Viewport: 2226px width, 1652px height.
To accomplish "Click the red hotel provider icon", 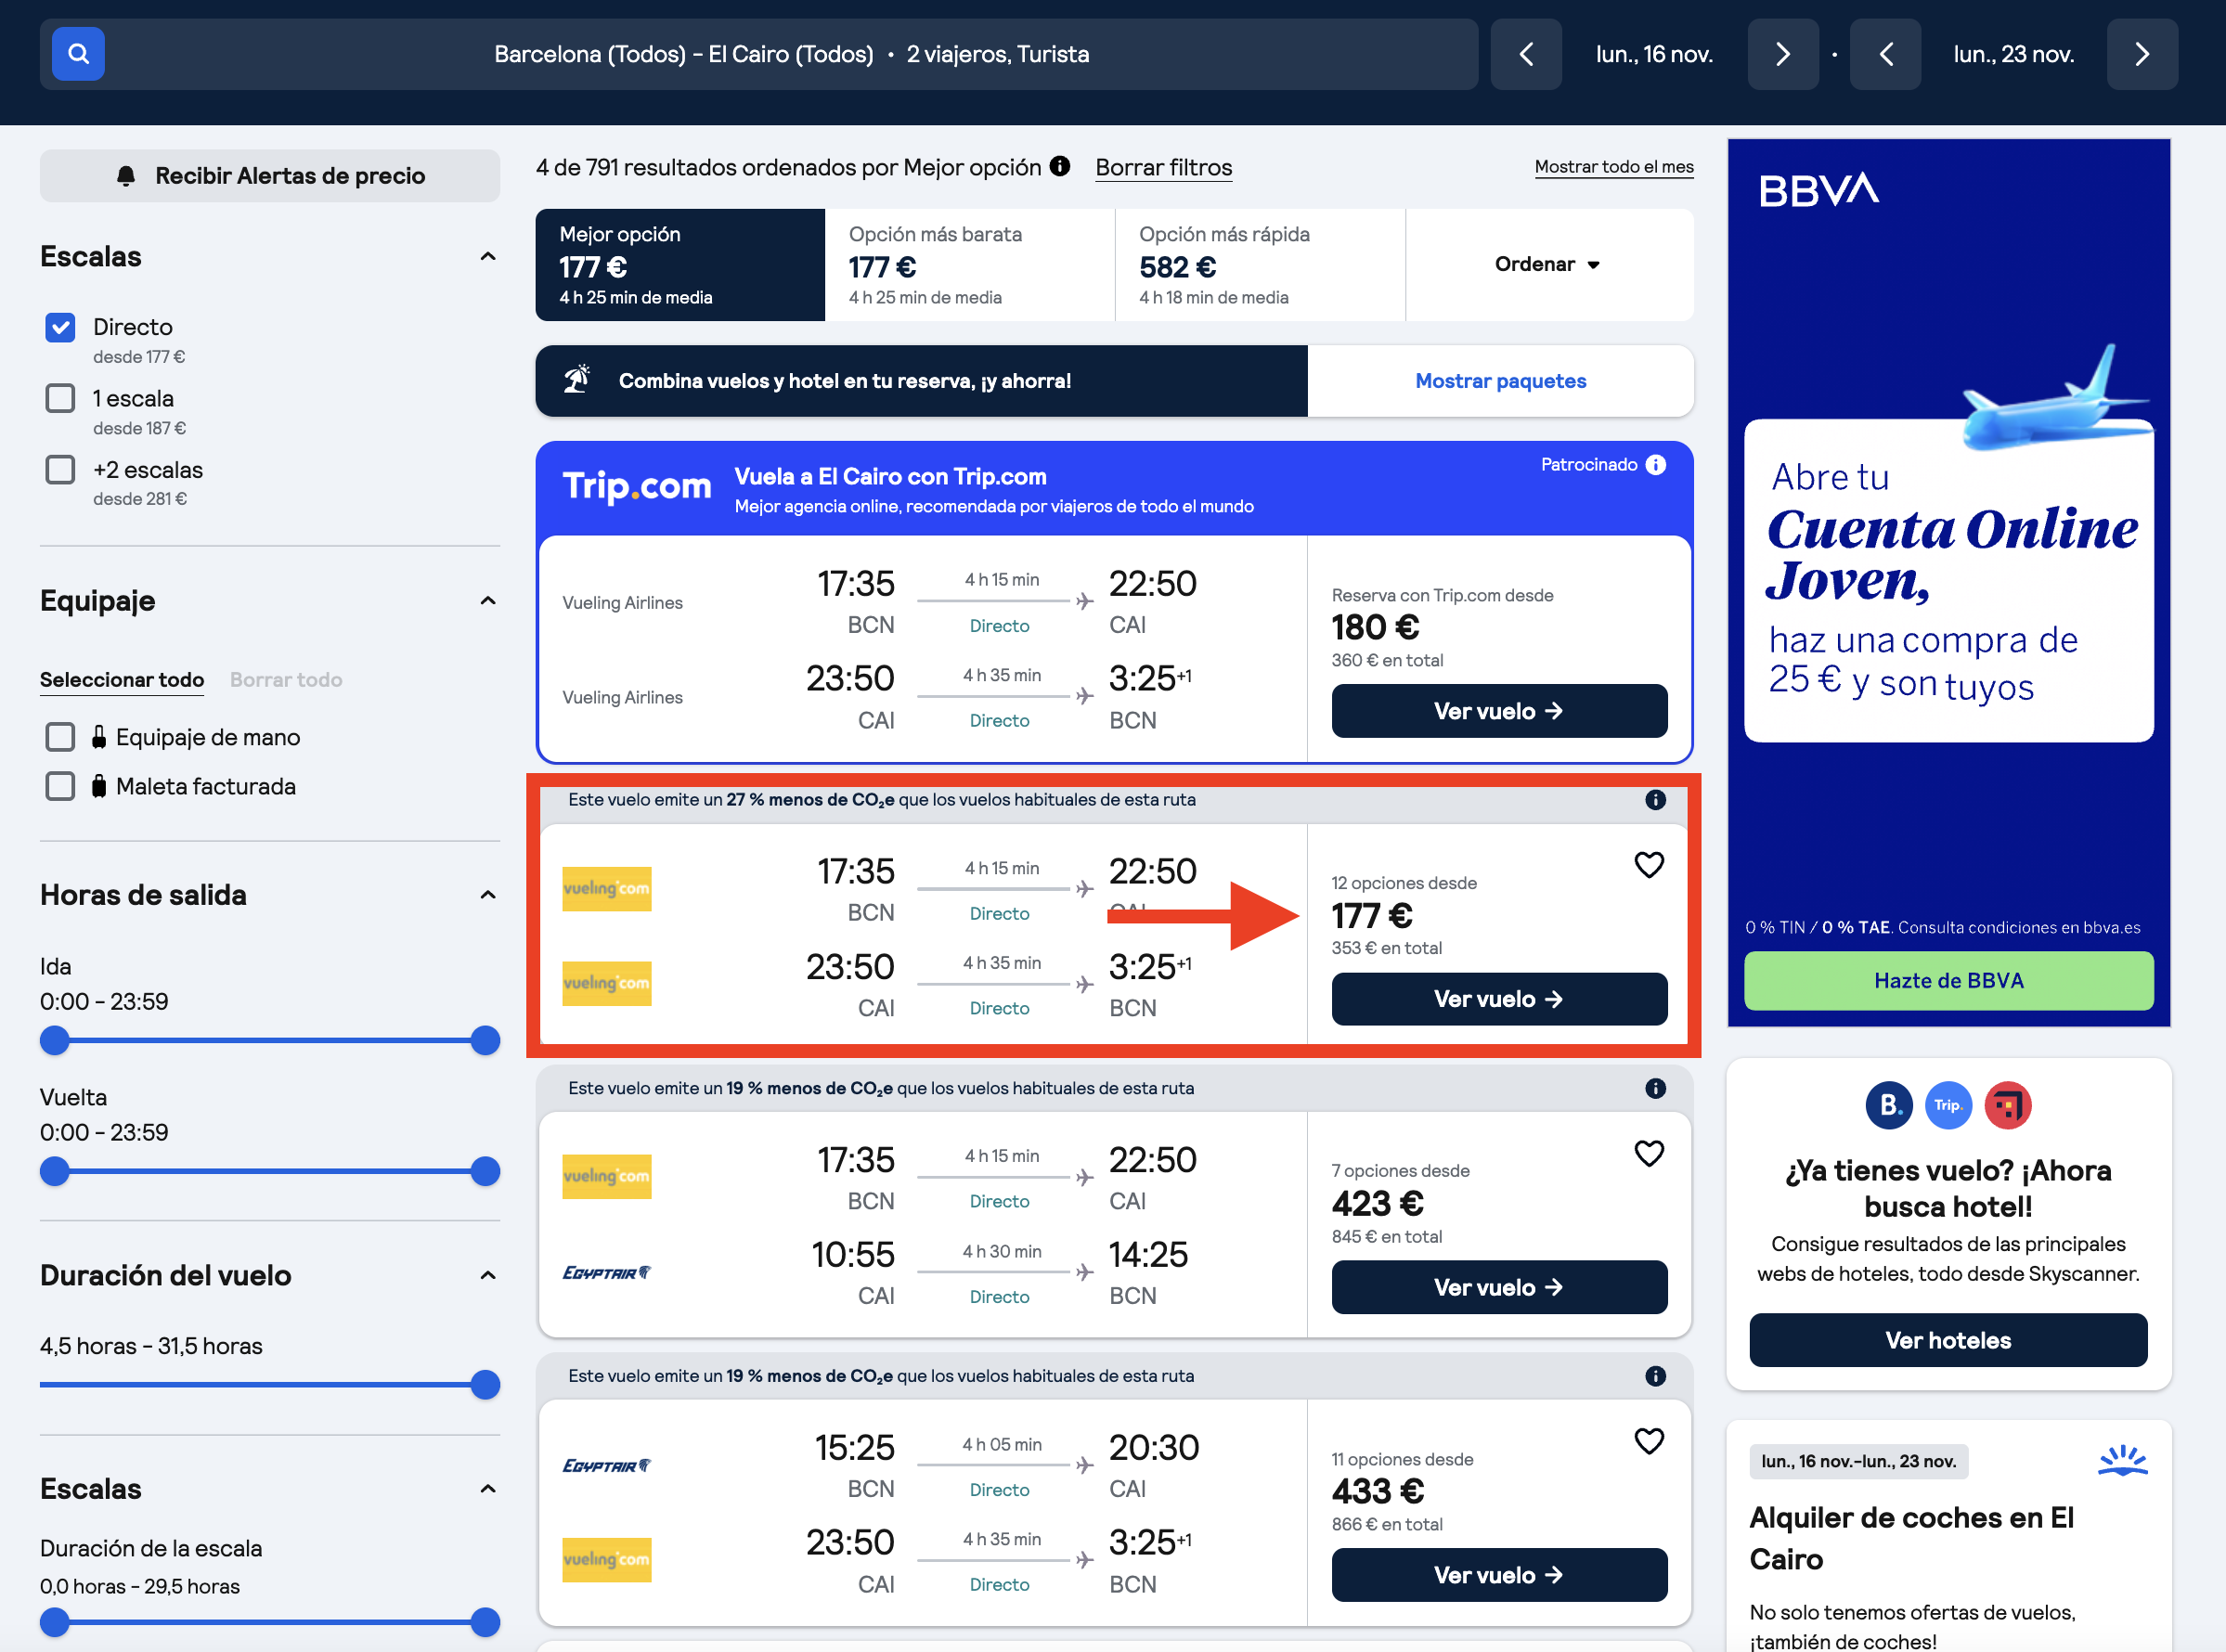I will [2008, 1105].
